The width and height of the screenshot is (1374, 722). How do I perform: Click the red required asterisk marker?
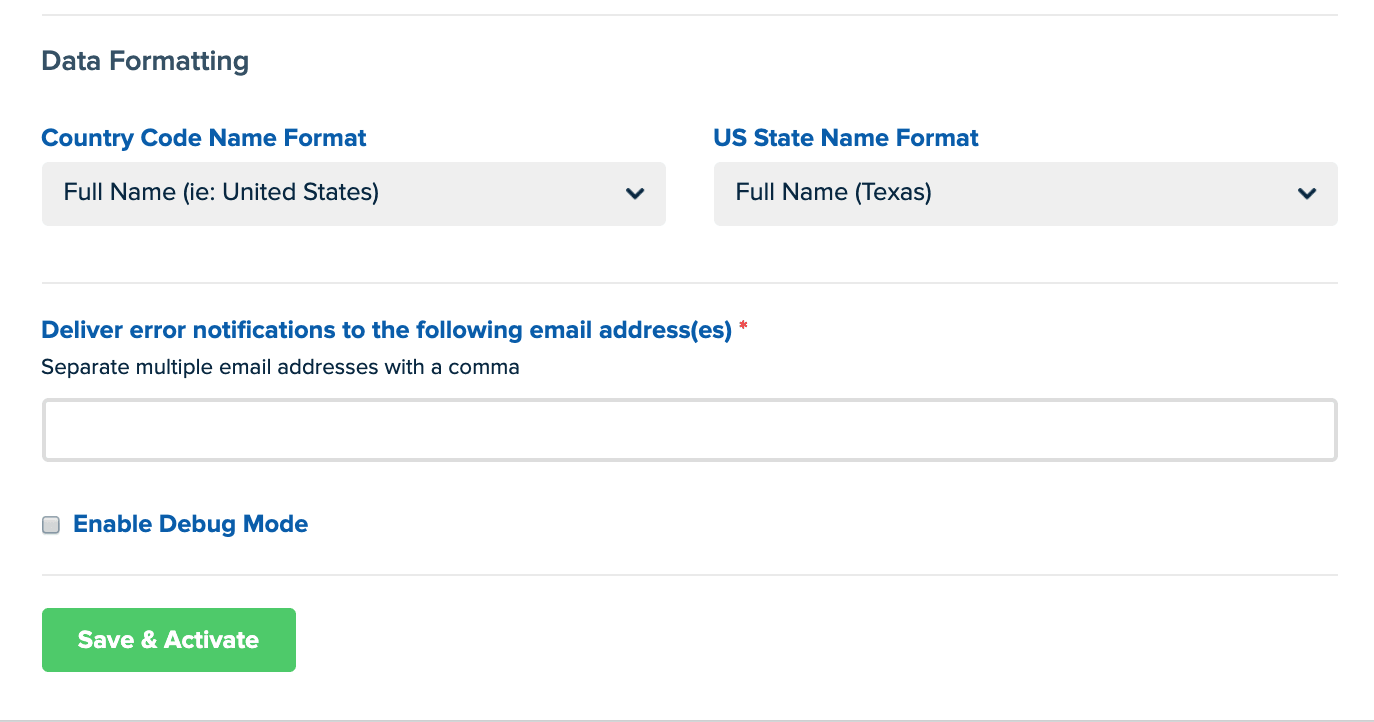(x=743, y=327)
